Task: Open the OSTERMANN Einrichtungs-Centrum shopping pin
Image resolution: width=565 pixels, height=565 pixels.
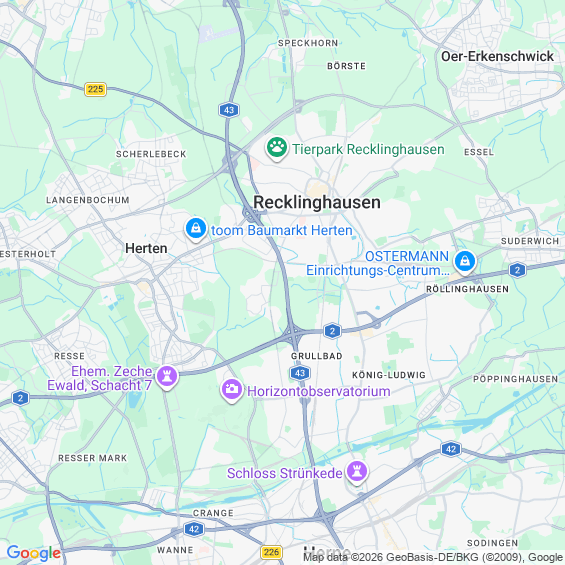Action: (464, 262)
